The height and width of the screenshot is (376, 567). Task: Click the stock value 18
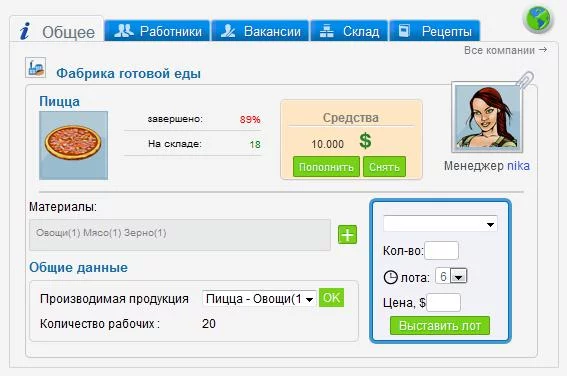[x=255, y=145]
